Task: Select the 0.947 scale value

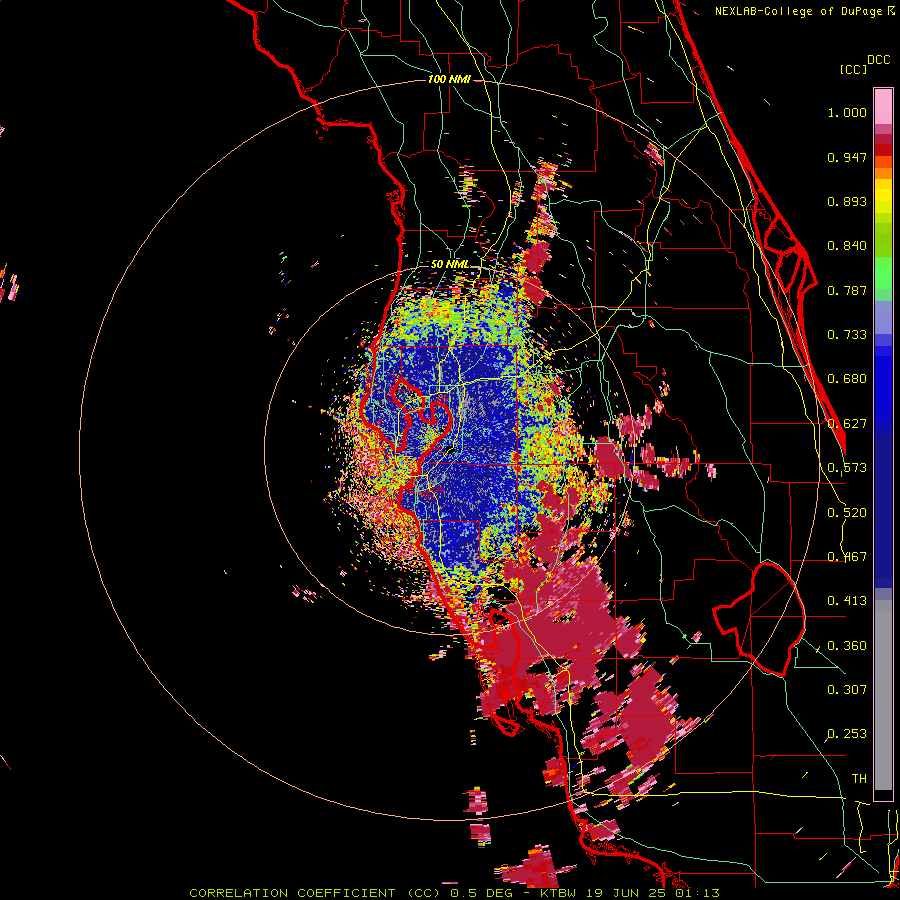Action: pos(847,157)
